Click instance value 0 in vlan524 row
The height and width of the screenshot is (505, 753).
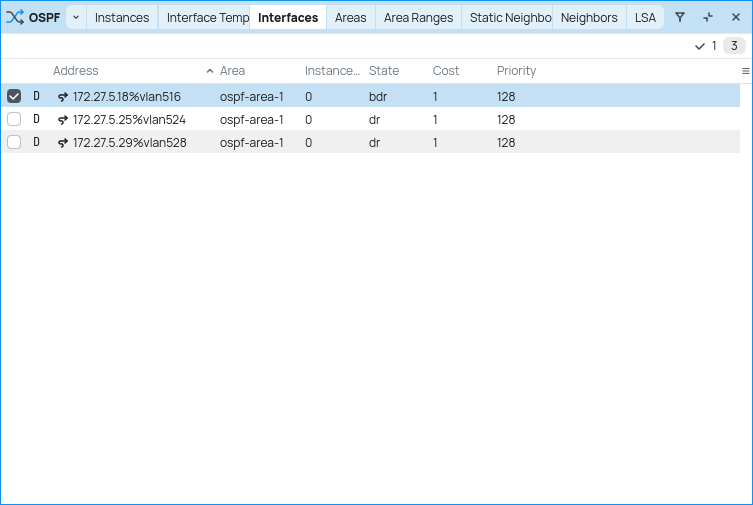tap(308, 120)
